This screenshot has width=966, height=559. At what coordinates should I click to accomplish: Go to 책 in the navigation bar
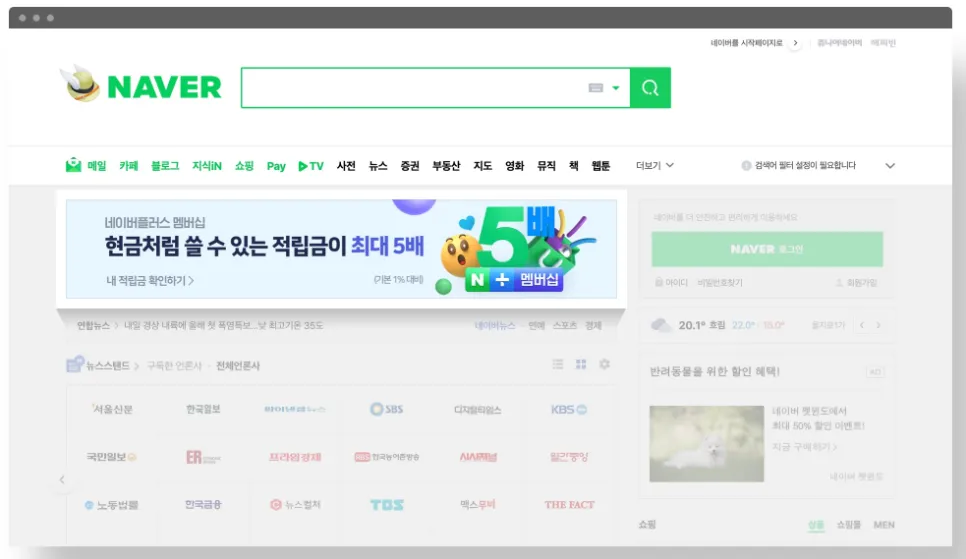click(574, 166)
